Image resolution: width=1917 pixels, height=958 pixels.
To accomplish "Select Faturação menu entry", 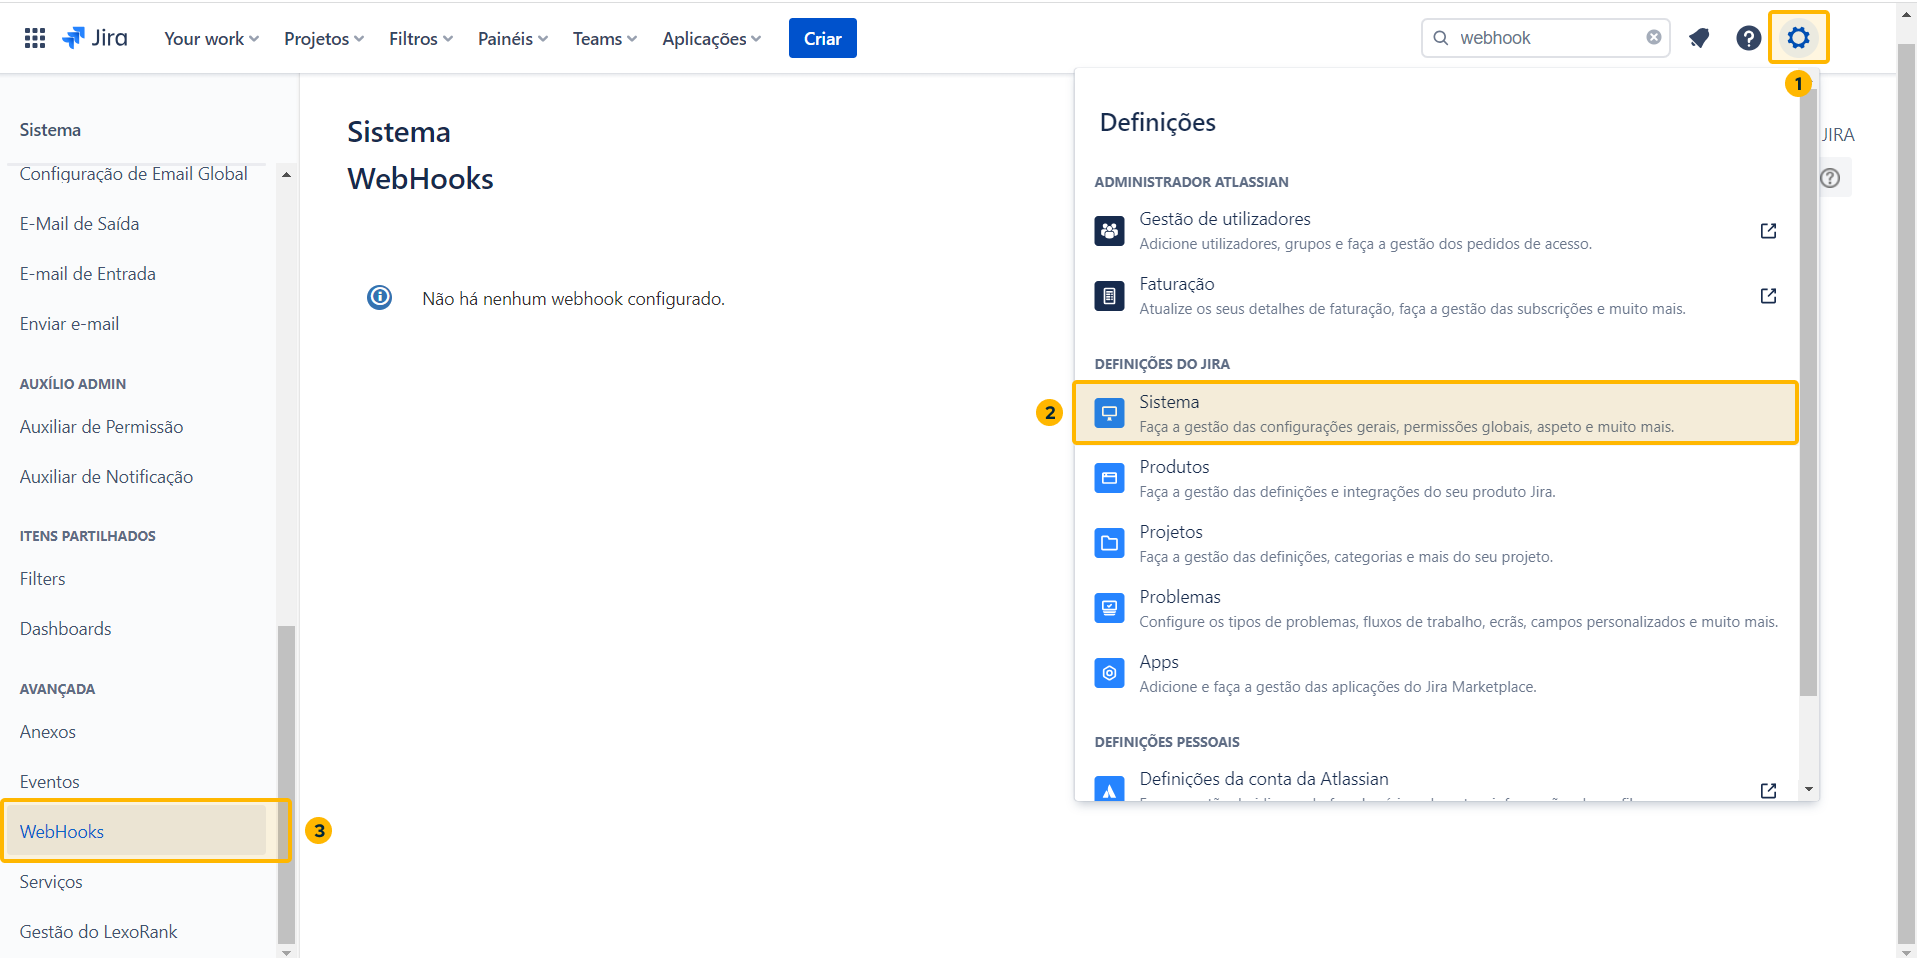I will 1435,296.
